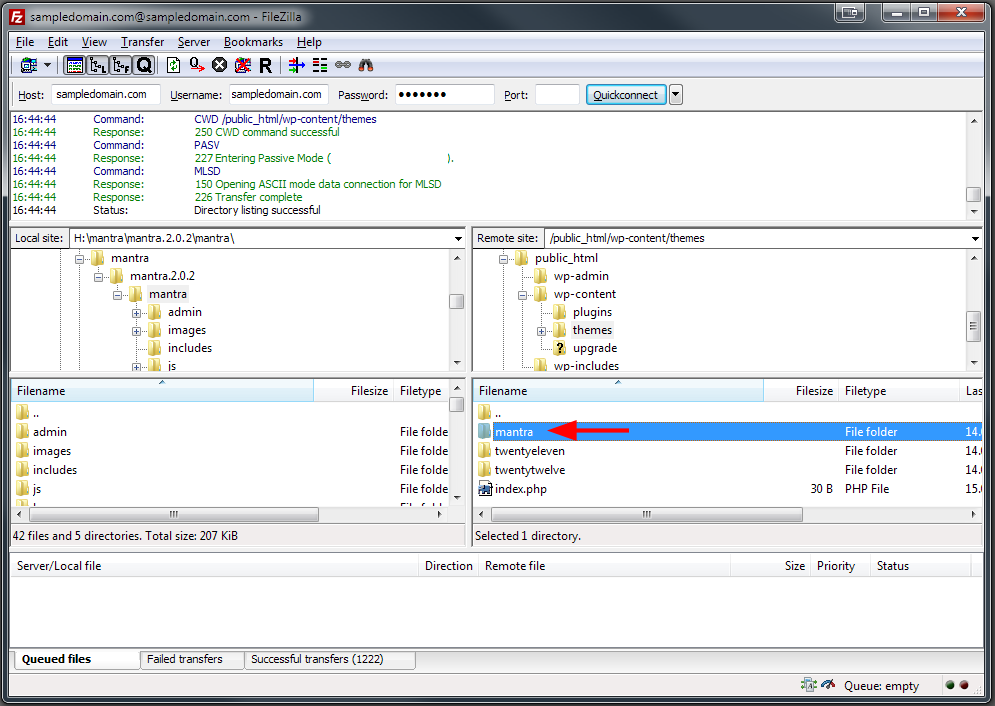Image resolution: width=995 pixels, height=706 pixels.
Task: Open the Quickconnect history dropdown
Action: 676,95
